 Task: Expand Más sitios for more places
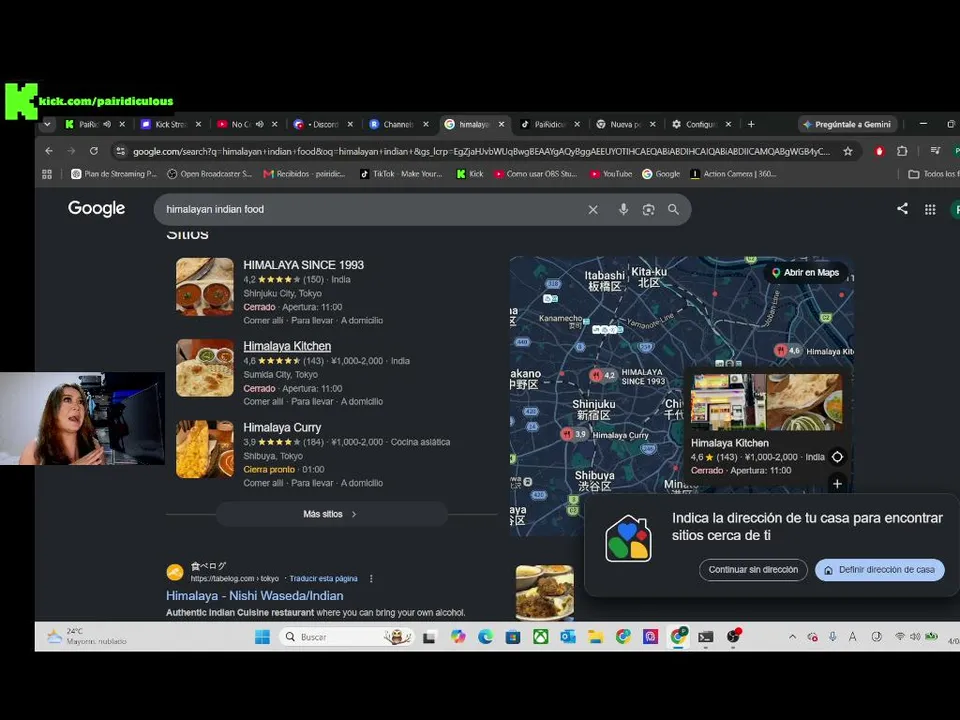pyautogui.click(x=331, y=514)
